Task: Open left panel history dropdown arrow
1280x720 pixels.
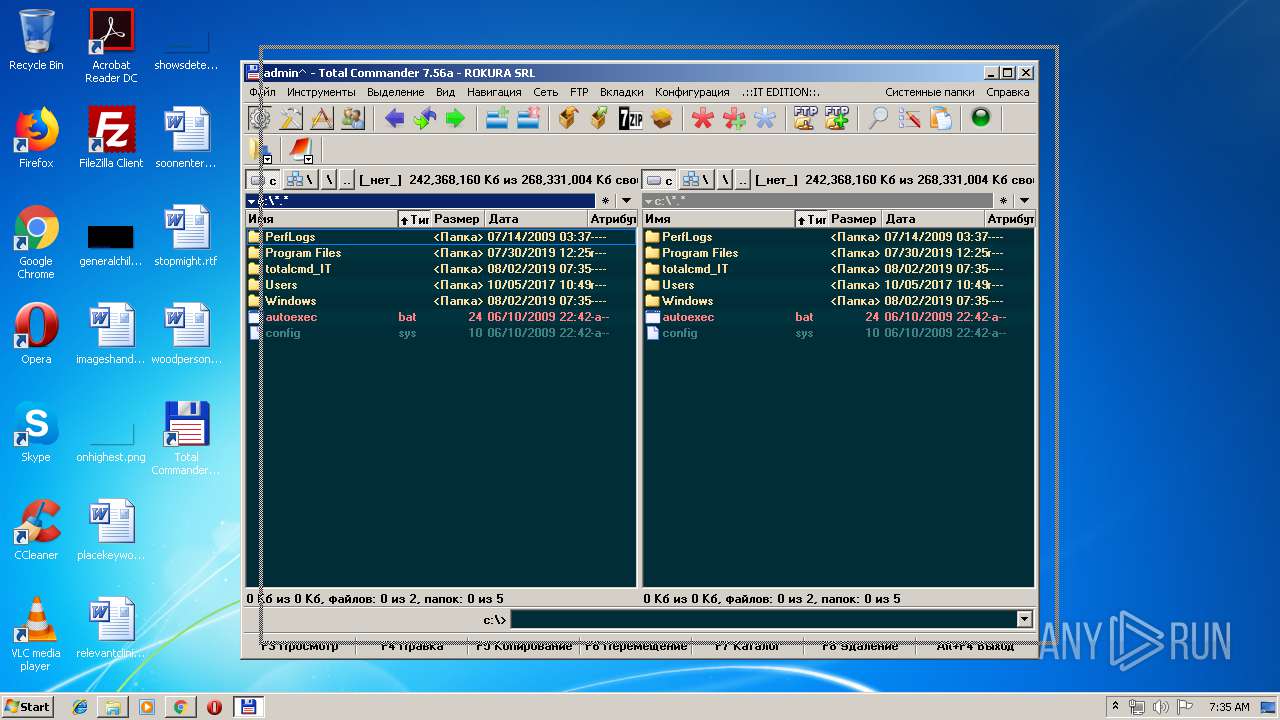Action: point(626,201)
